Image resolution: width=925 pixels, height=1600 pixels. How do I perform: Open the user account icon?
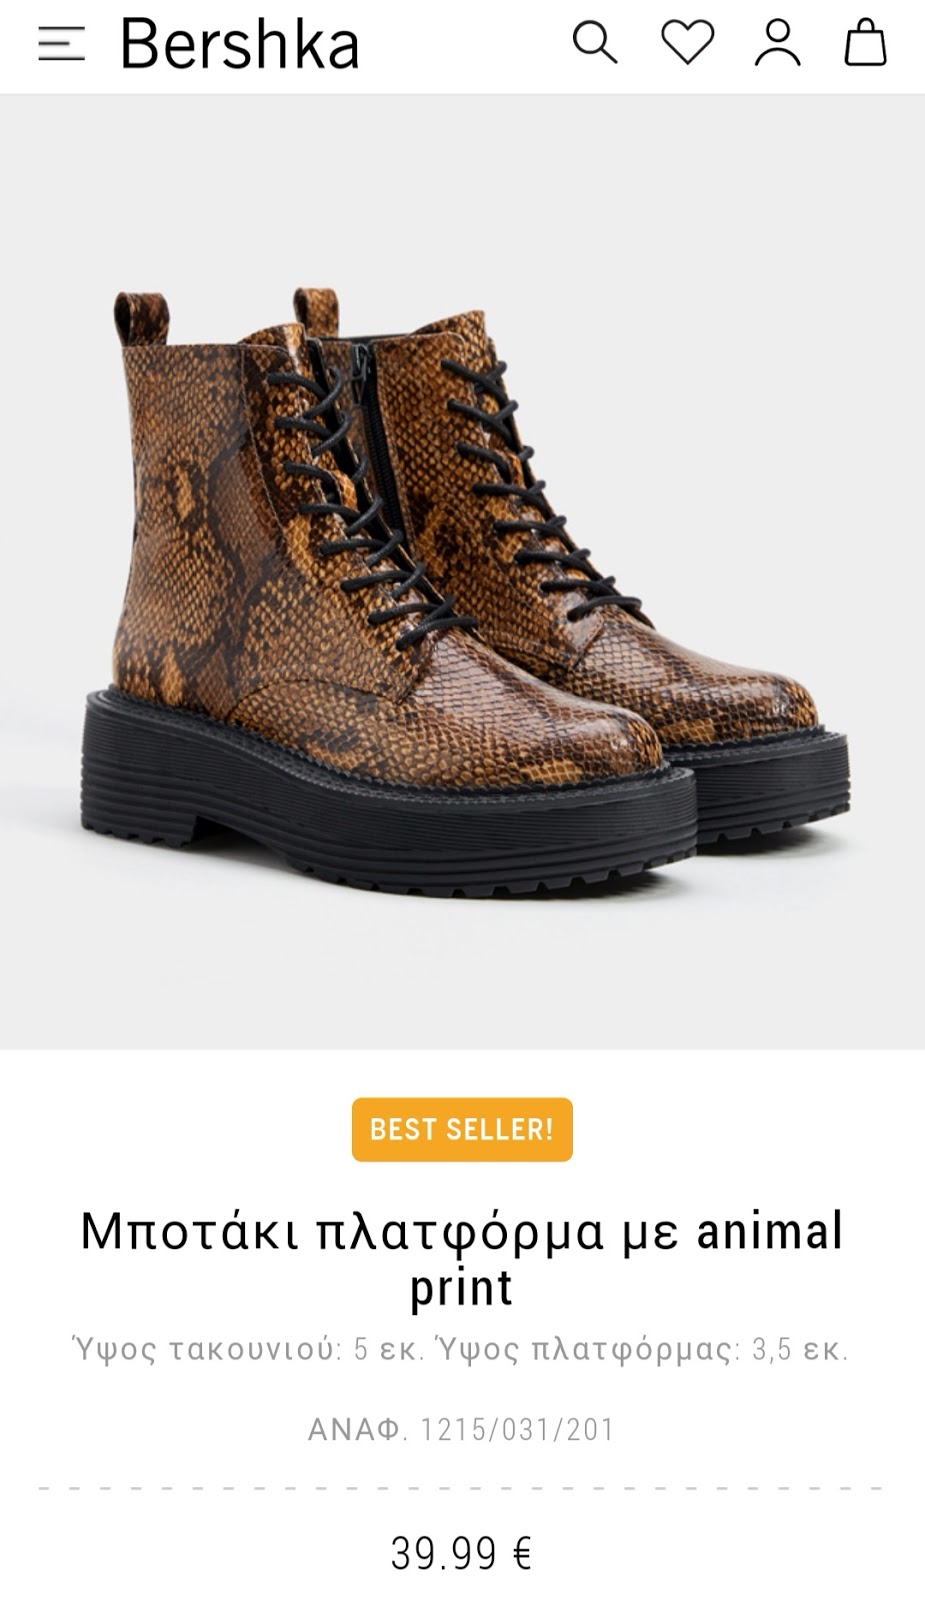pyautogui.click(x=777, y=44)
